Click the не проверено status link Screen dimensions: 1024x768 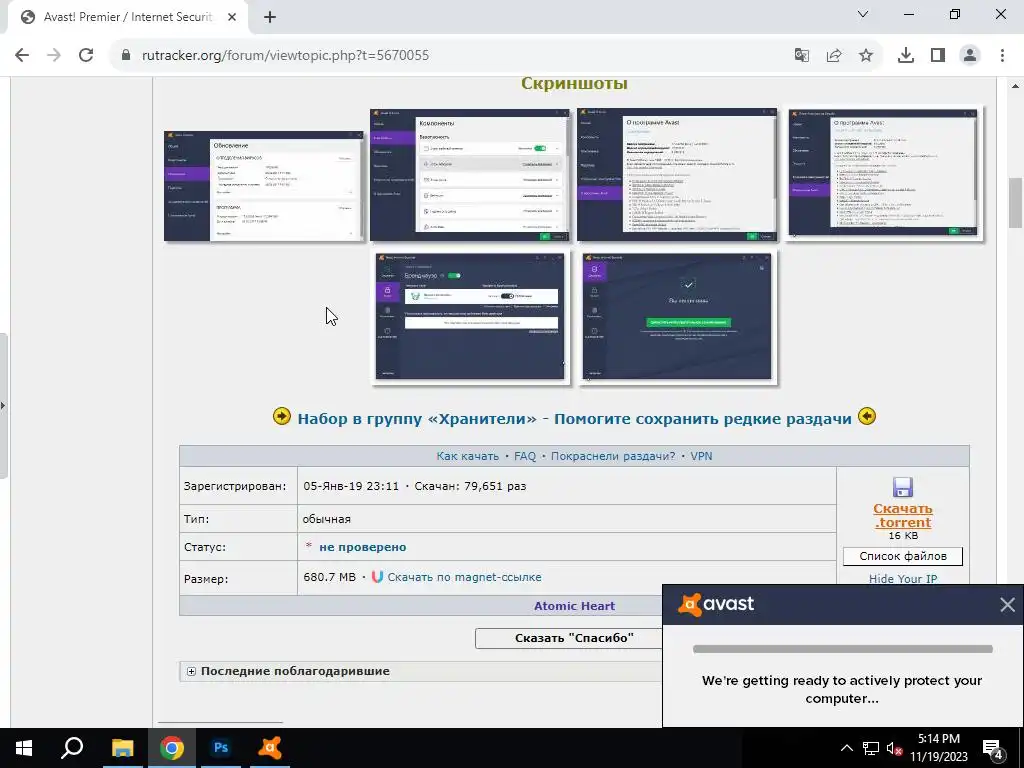362,547
